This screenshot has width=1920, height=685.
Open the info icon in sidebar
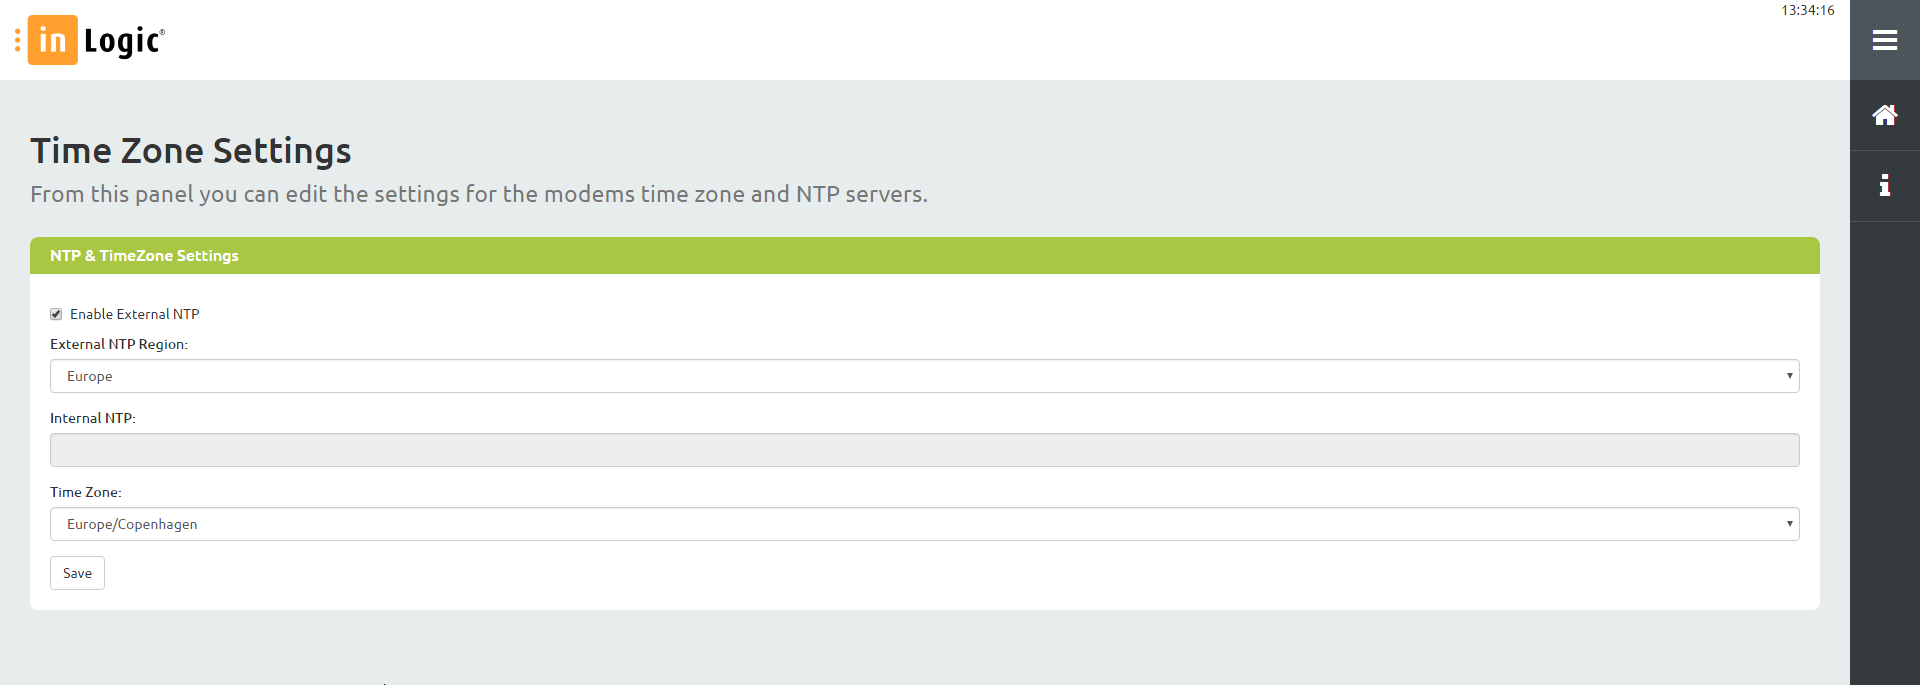pyautogui.click(x=1885, y=185)
